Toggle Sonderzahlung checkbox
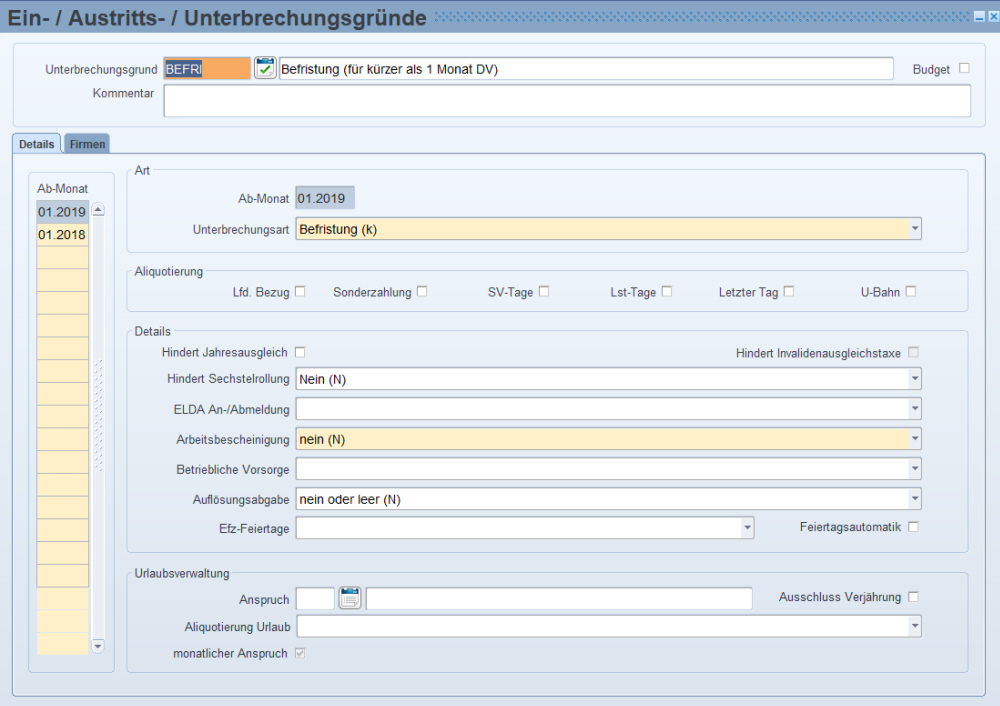This screenshot has height=706, width=1000. [x=422, y=291]
